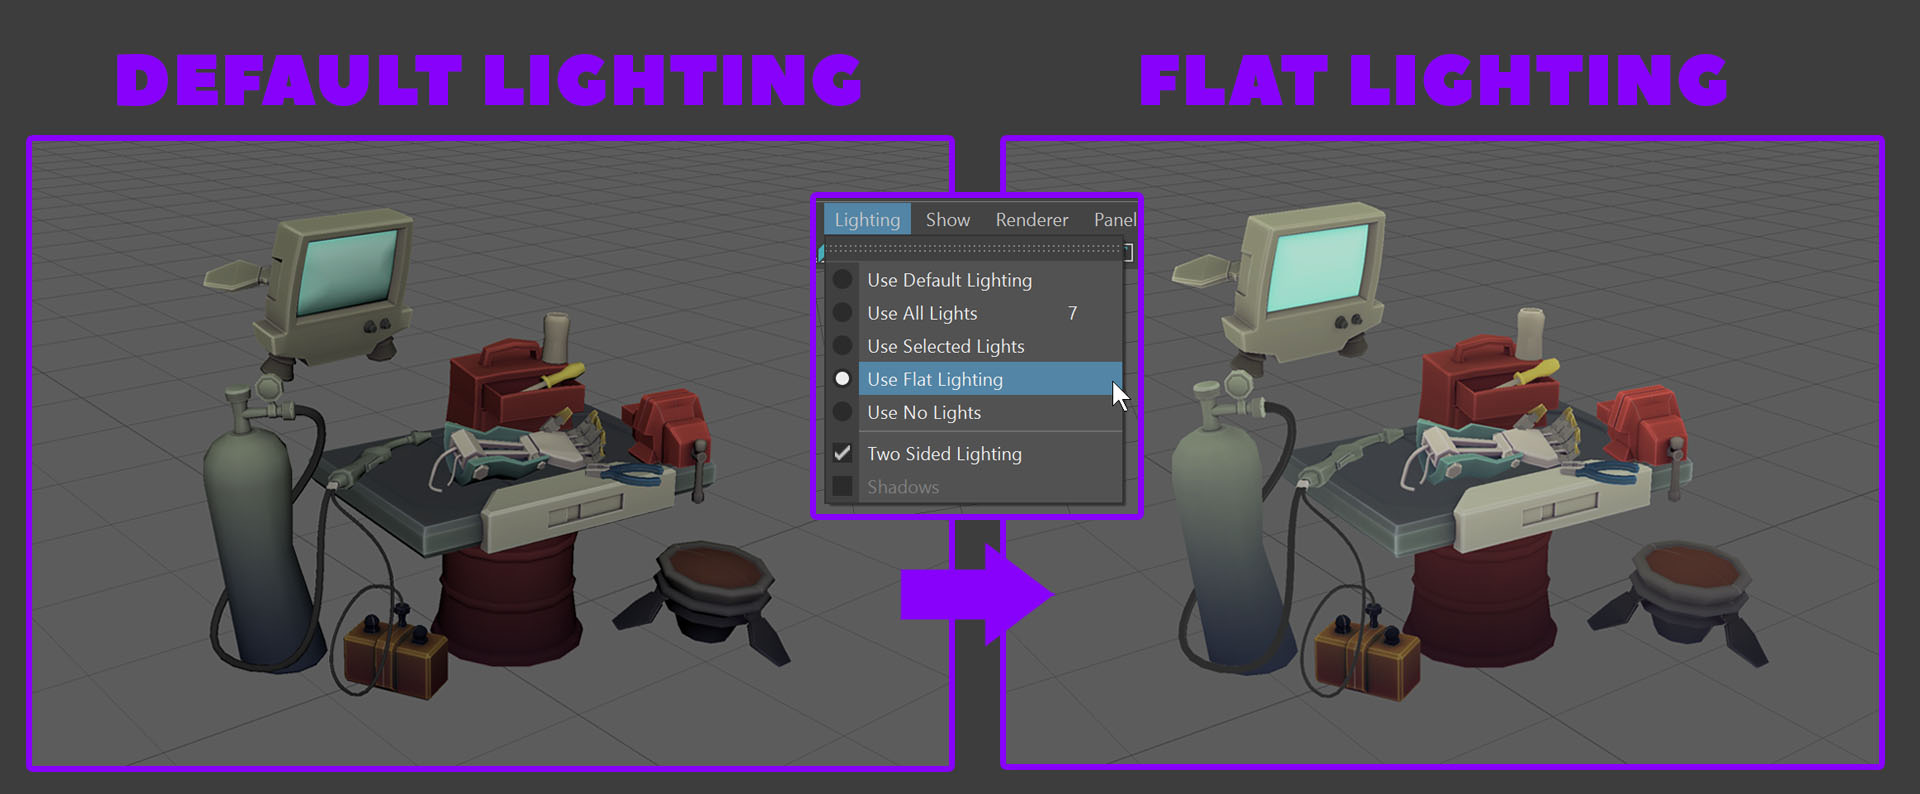The width and height of the screenshot is (1920, 794).
Task: Open the Renderer menu
Action: tap(1031, 220)
